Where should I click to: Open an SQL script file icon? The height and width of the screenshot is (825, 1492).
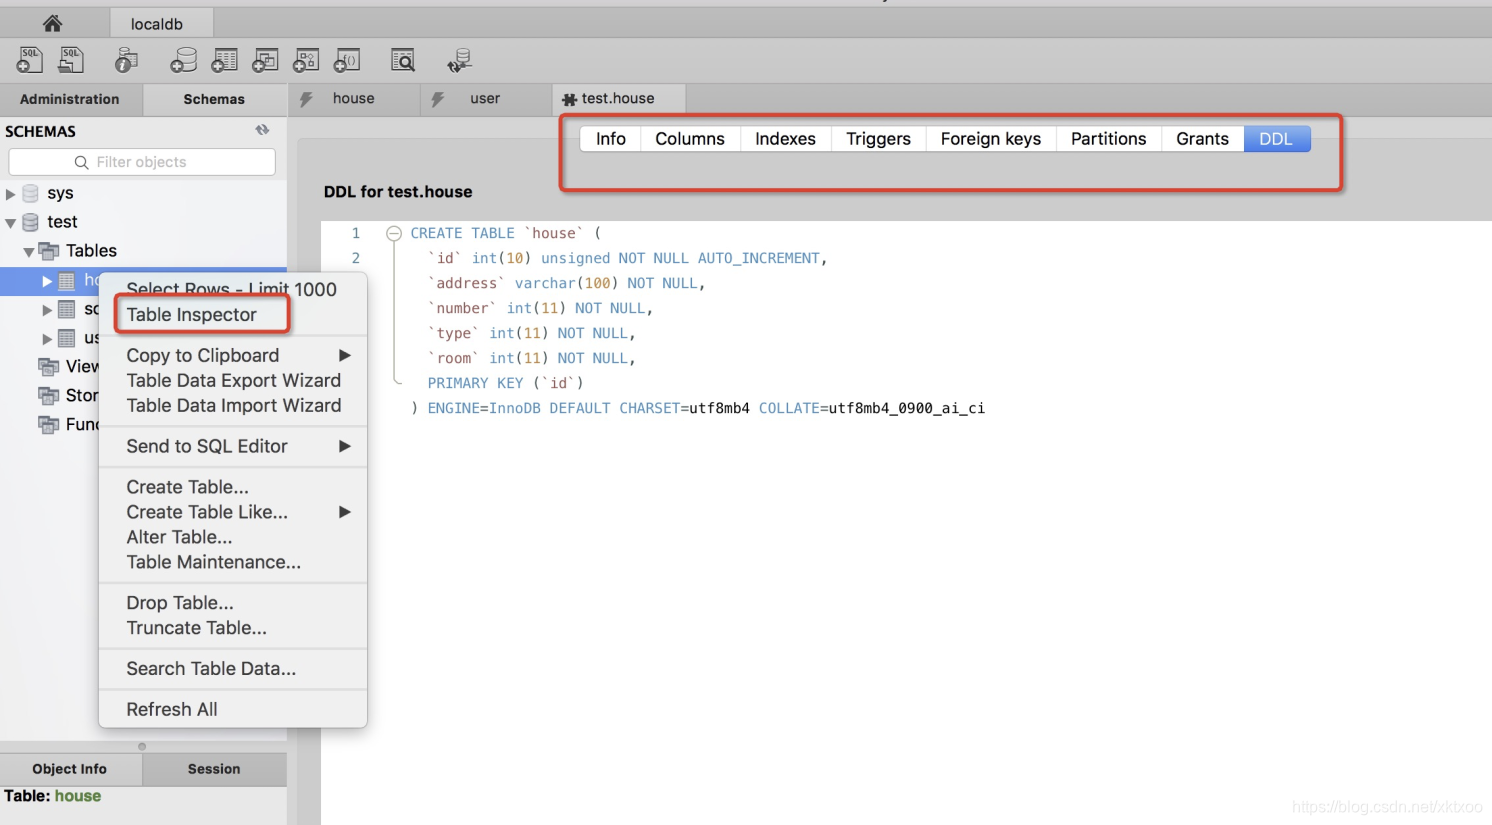71,61
